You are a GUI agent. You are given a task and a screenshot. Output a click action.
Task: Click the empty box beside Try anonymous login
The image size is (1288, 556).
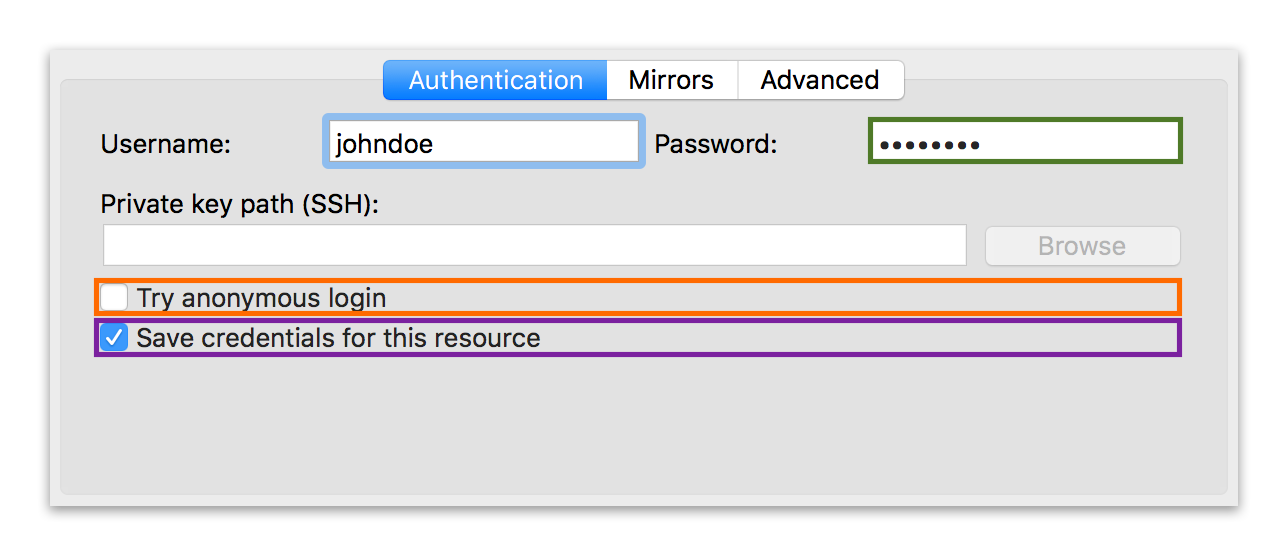coord(115,297)
